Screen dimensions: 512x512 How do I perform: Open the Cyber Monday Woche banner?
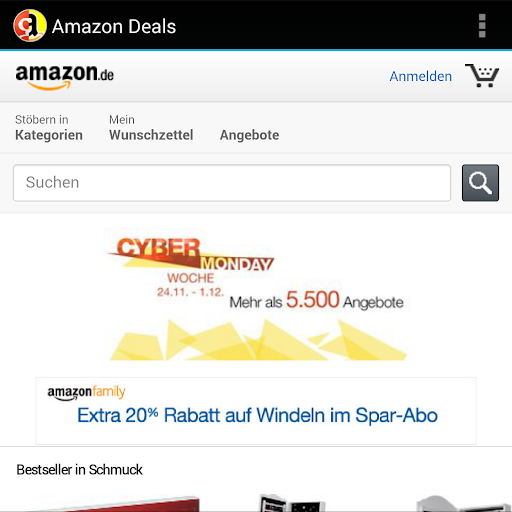pyautogui.click(x=256, y=294)
